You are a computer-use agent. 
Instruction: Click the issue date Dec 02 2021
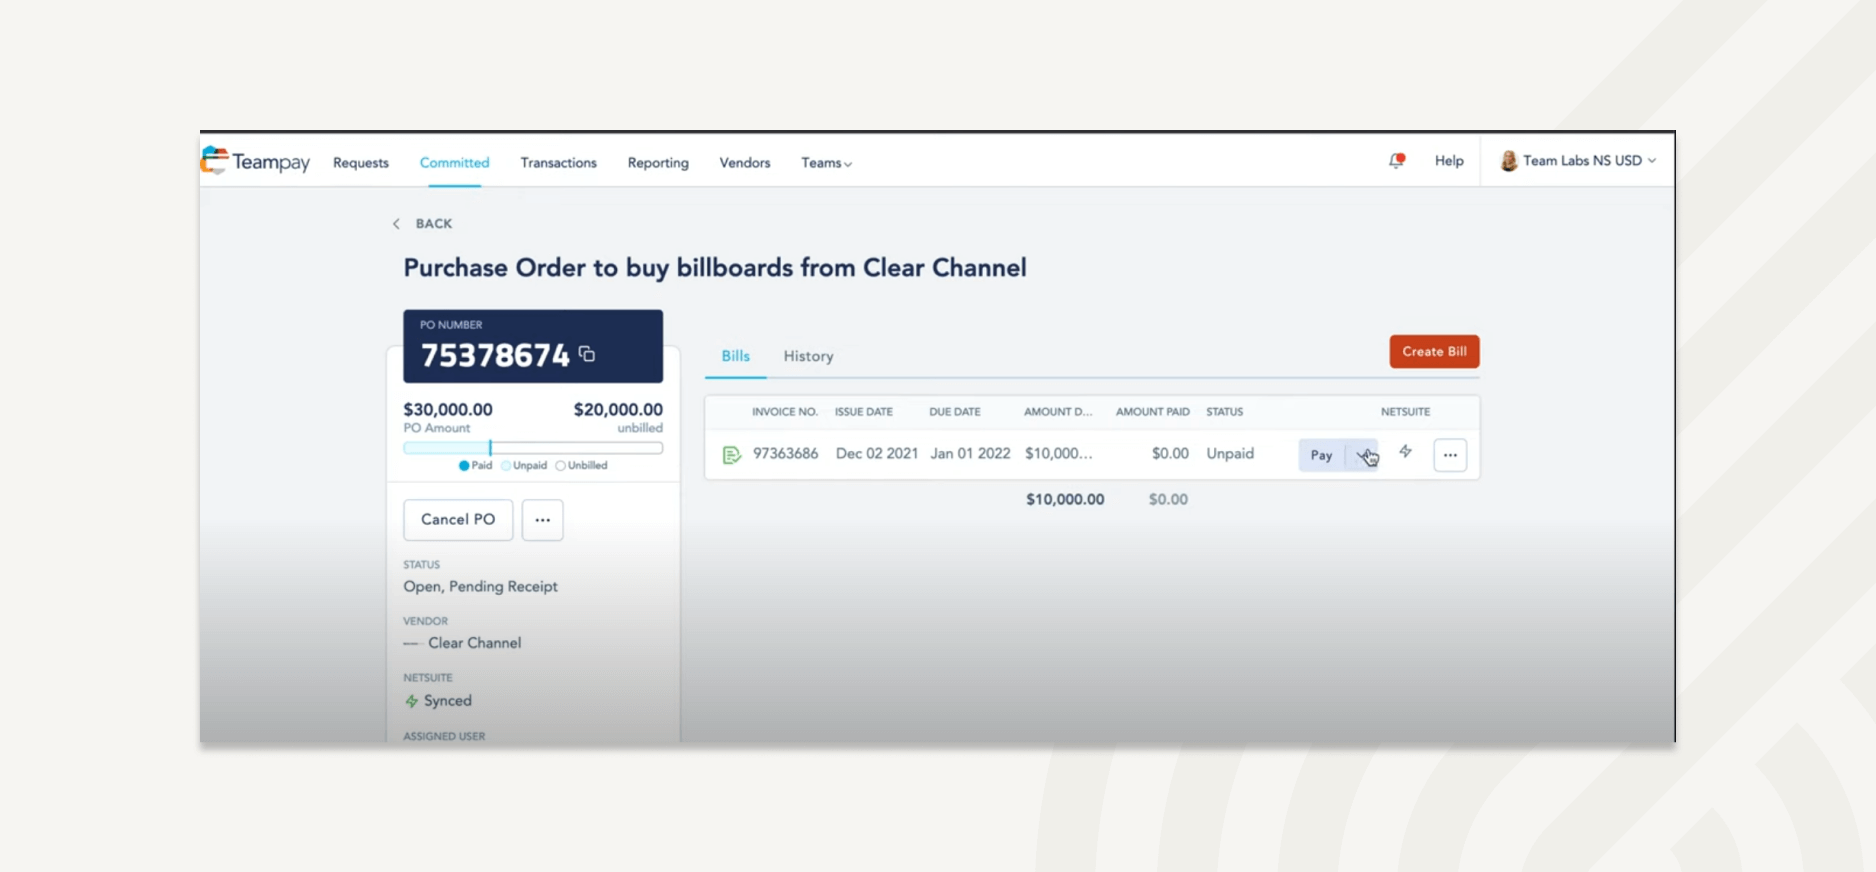click(x=877, y=454)
